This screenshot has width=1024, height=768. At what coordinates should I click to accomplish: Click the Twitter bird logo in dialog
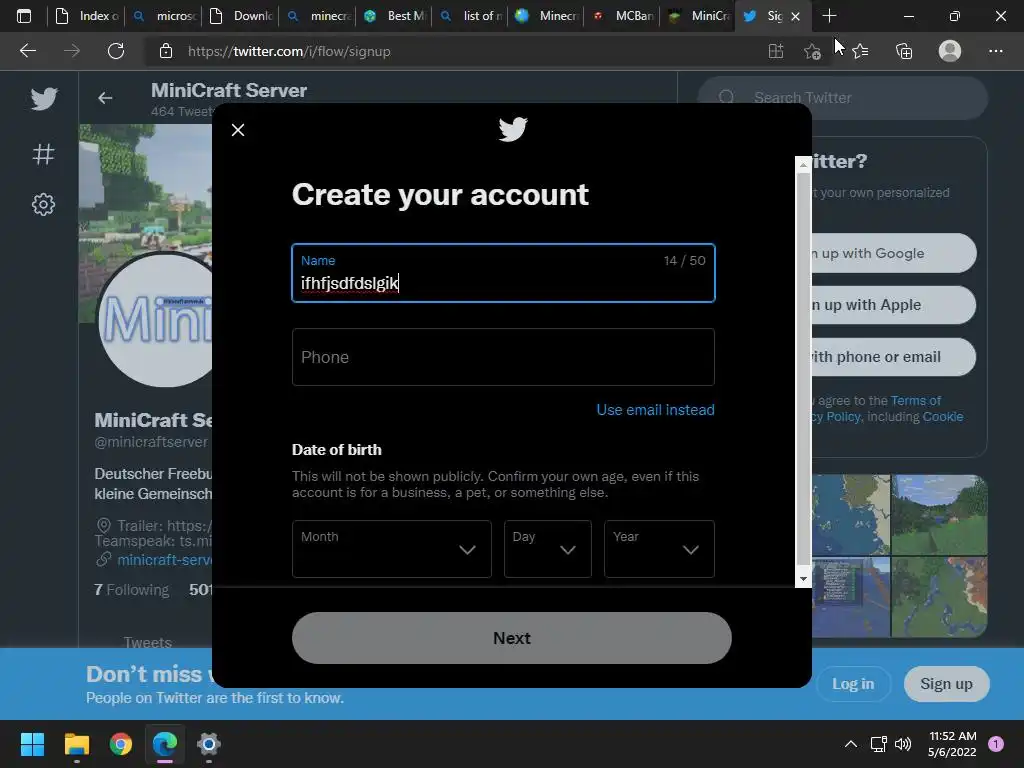(513, 129)
